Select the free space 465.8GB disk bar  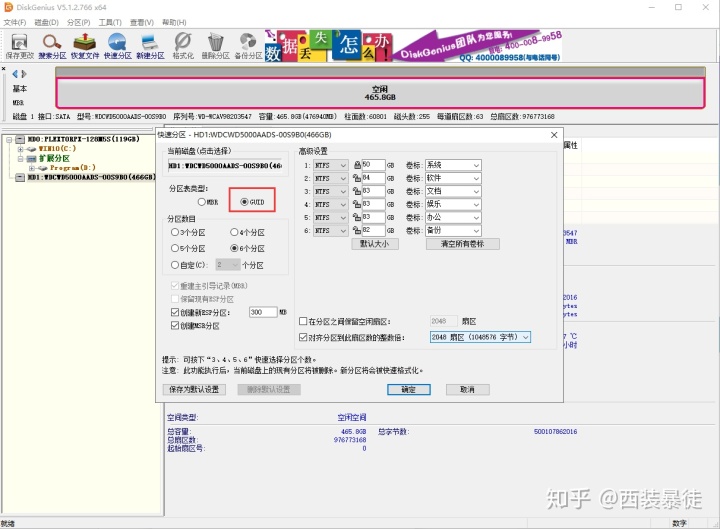380,93
